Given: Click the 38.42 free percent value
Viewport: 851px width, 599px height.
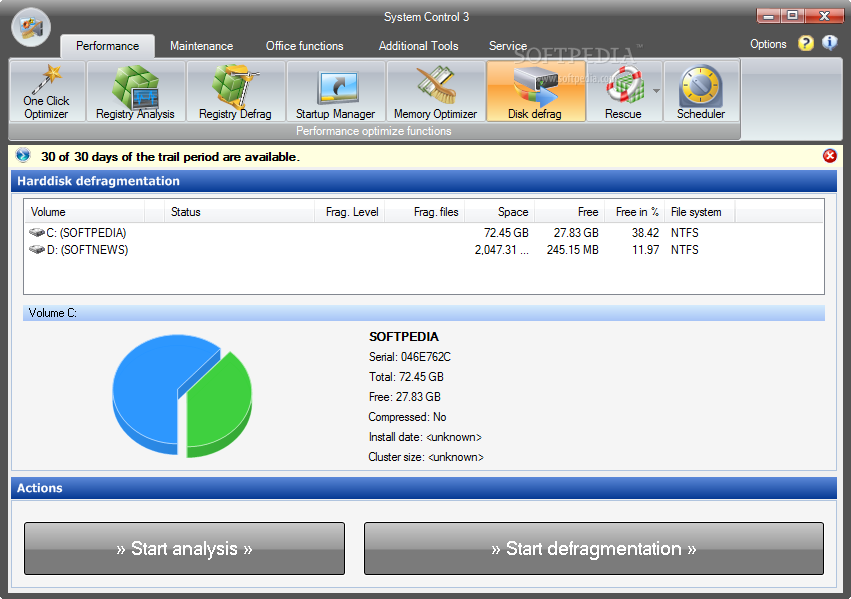Looking at the screenshot, I should click(x=645, y=233).
